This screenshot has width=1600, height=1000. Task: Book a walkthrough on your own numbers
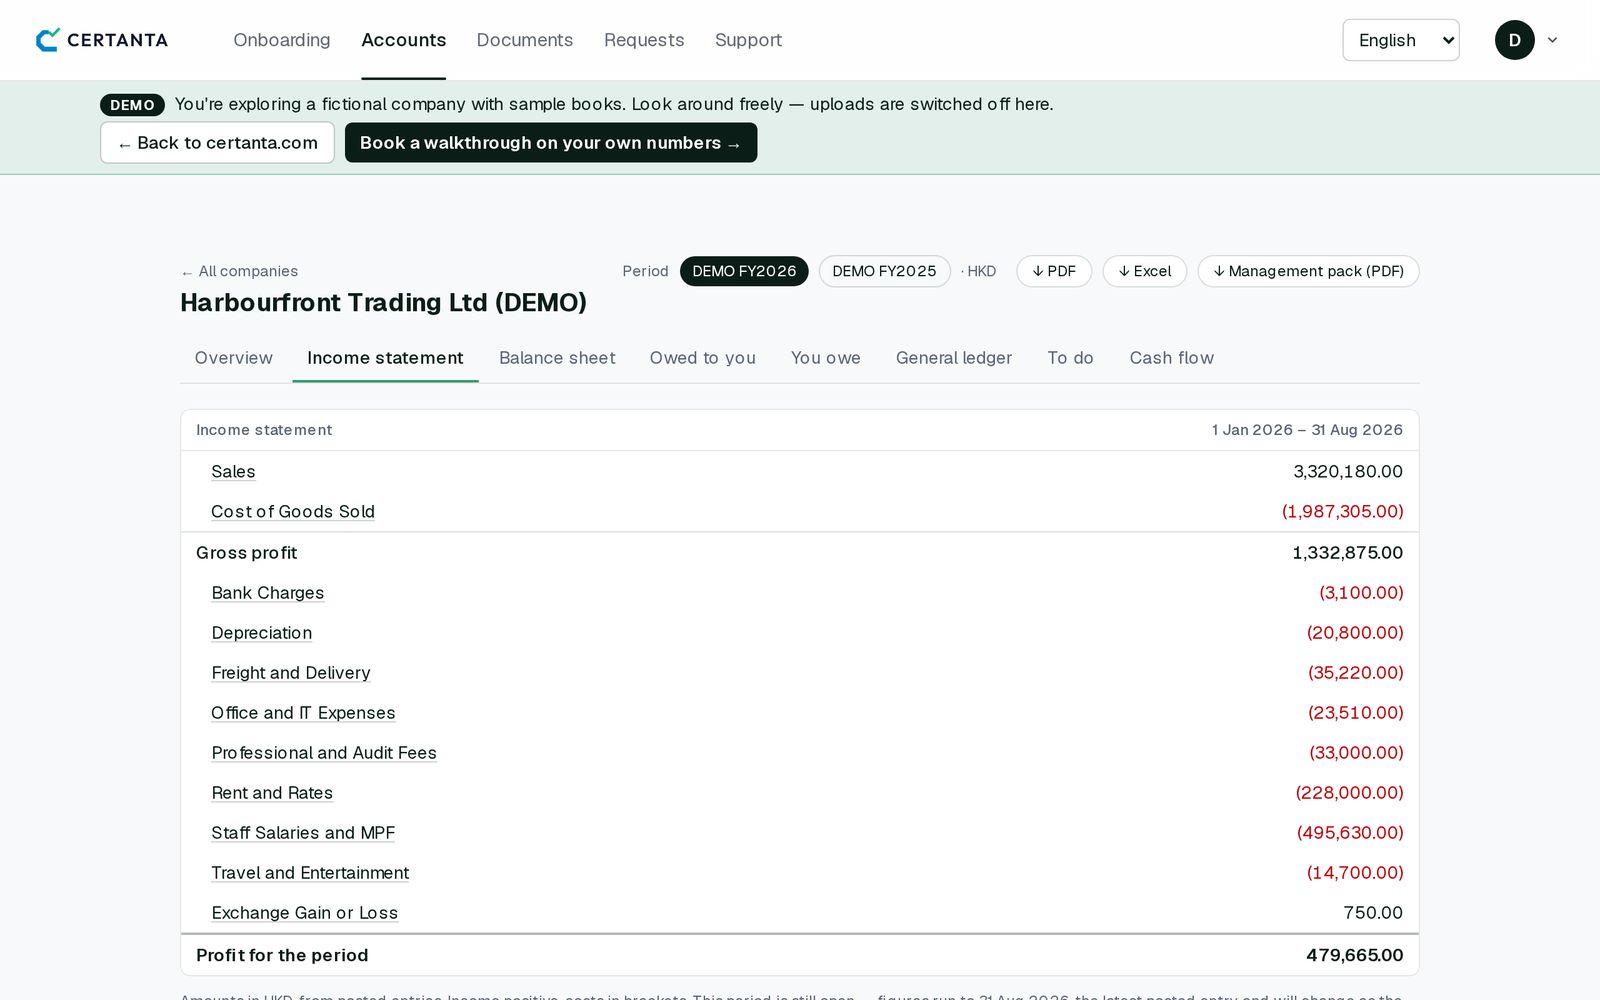(551, 143)
